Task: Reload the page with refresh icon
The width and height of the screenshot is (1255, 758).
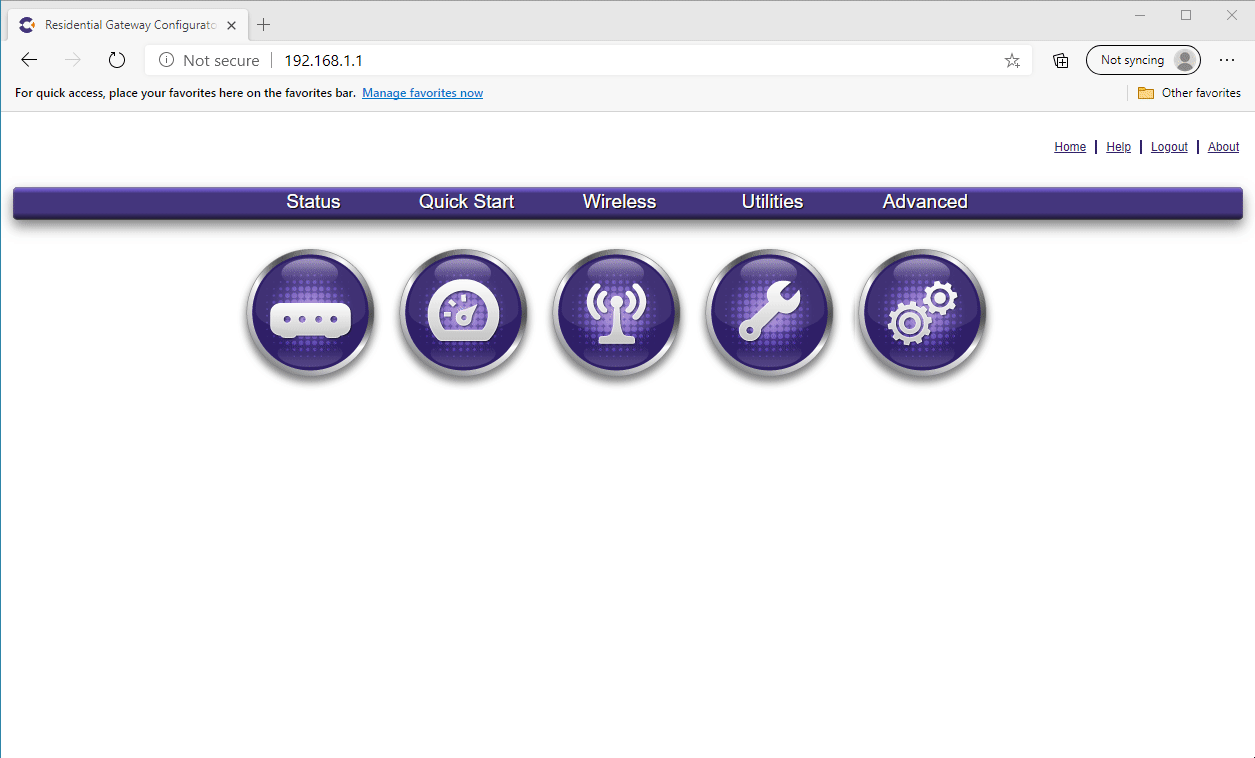Action: click(117, 60)
